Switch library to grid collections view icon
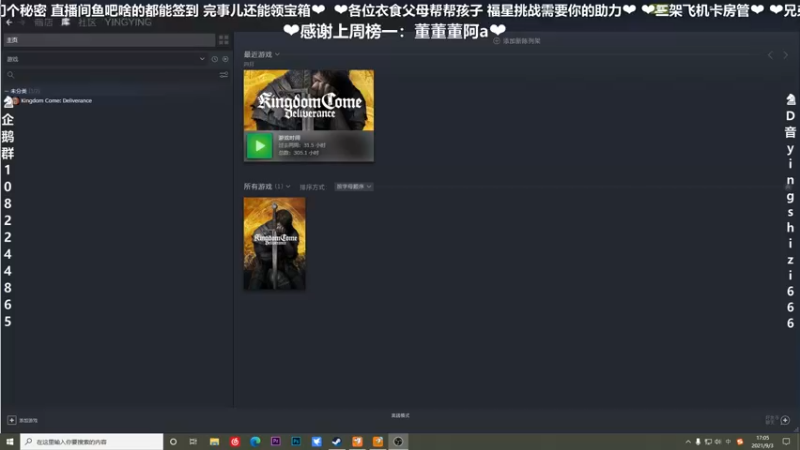 pos(223,40)
